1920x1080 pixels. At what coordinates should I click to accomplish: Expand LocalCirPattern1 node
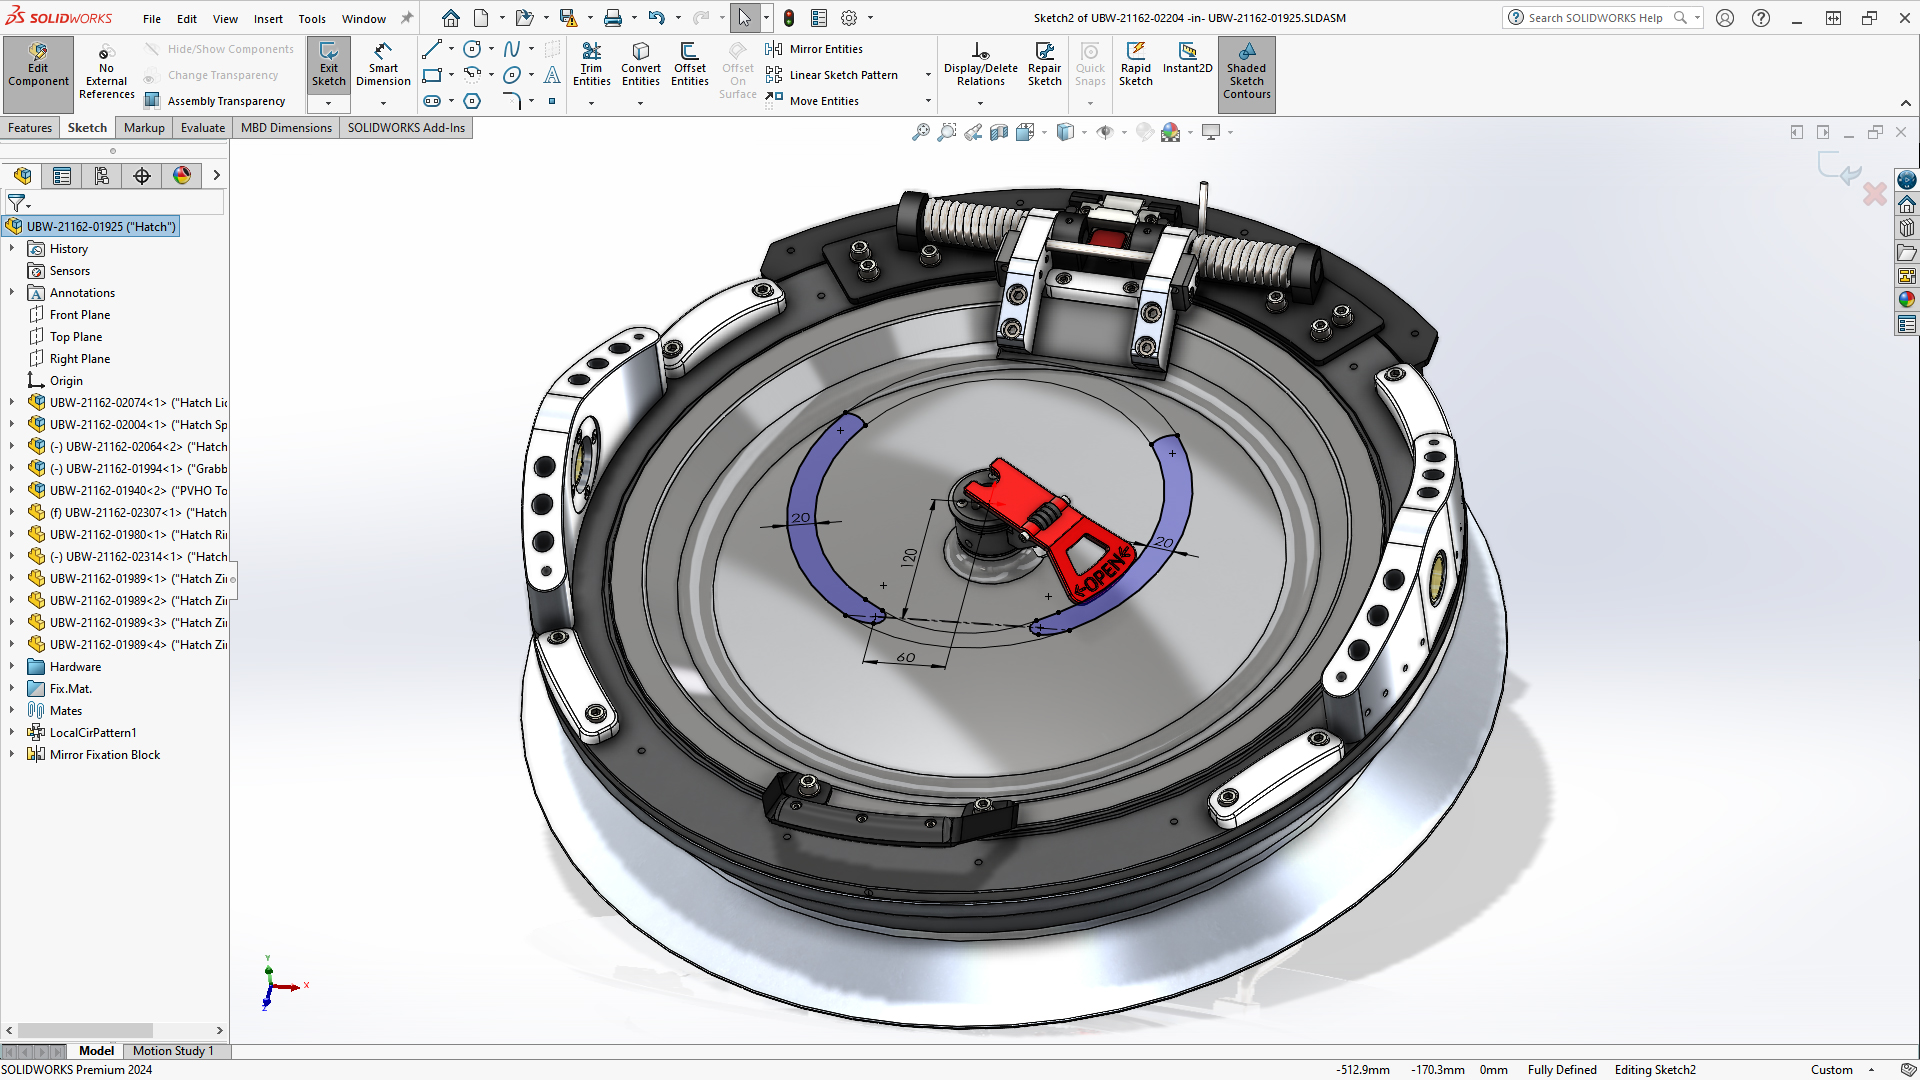(12, 732)
